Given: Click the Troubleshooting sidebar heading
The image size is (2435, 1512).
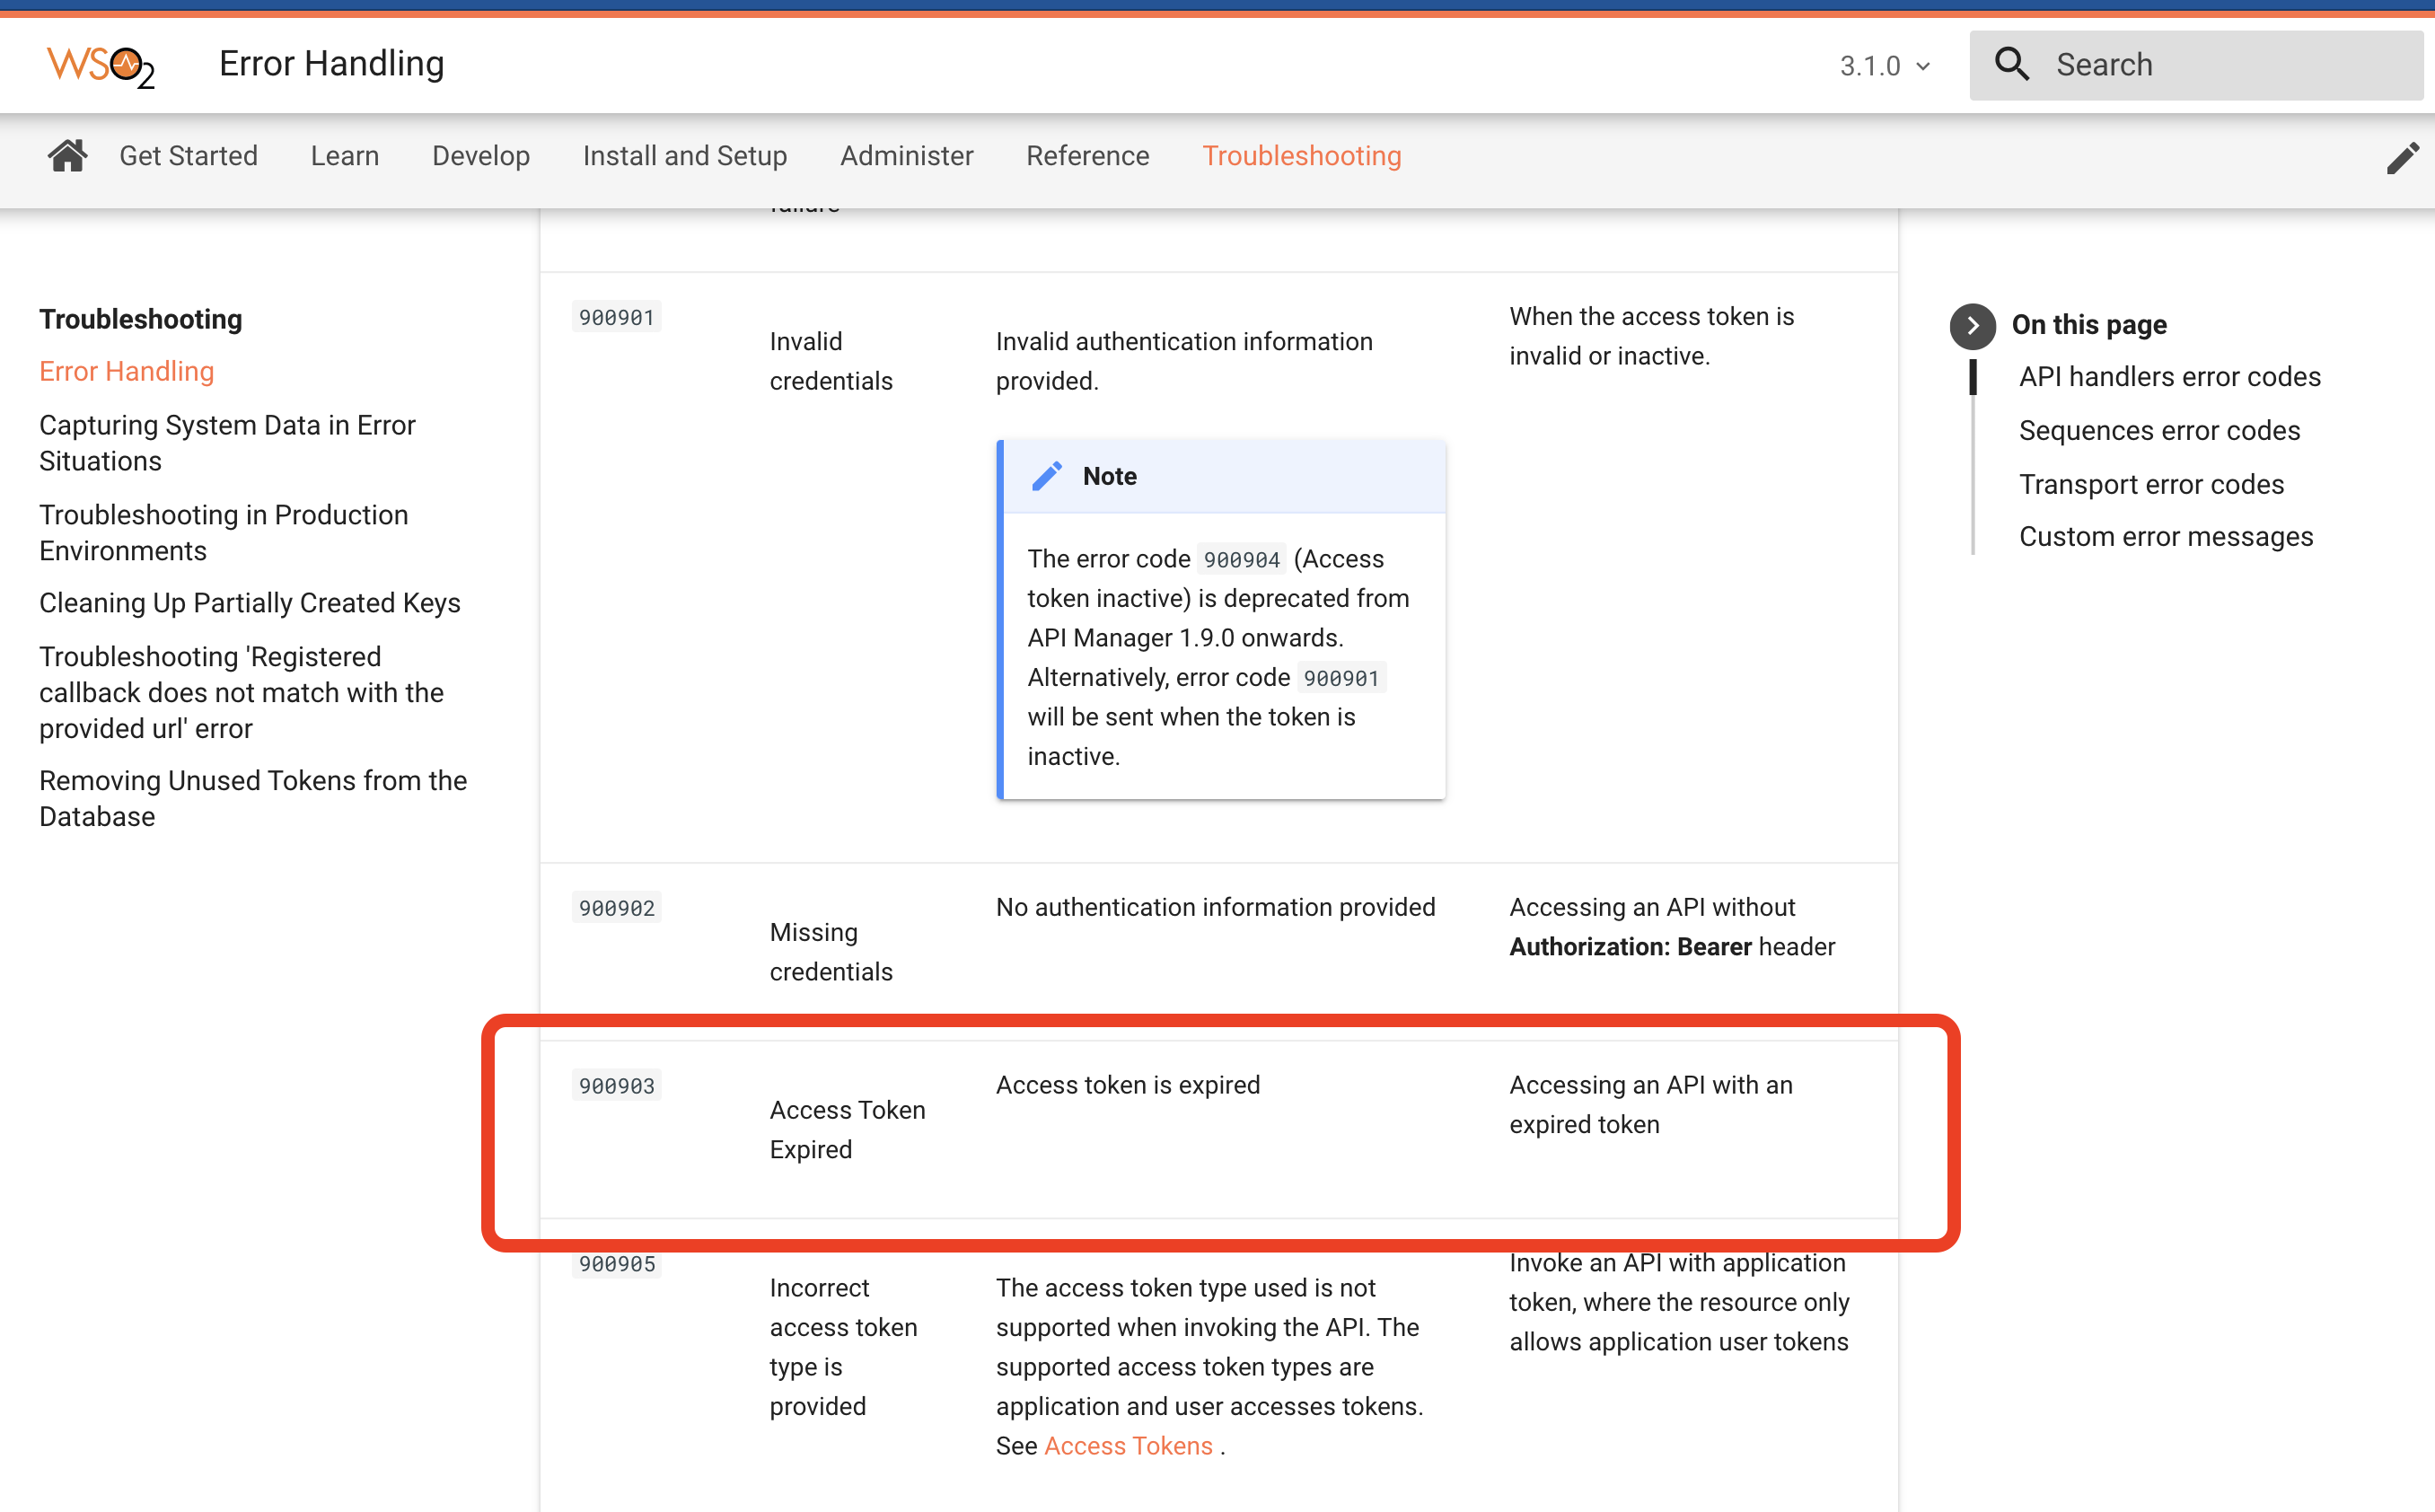Looking at the screenshot, I should pos(140,319).
